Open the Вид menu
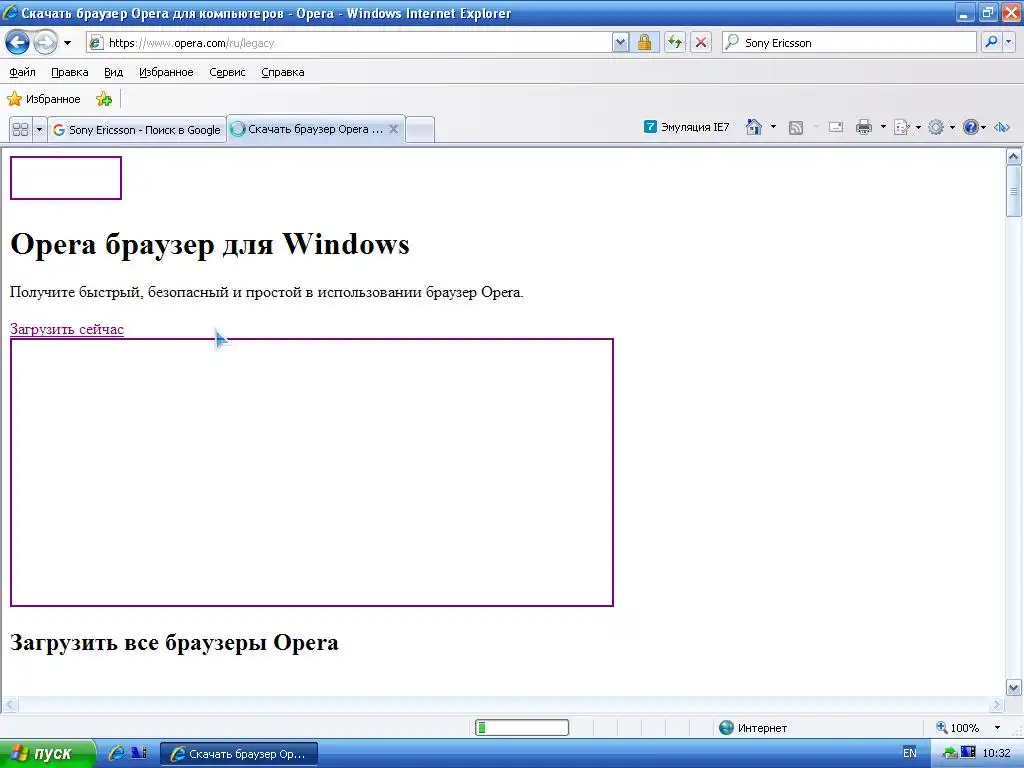The height and width of the screenshot is (768, 1024). [114, 72]
